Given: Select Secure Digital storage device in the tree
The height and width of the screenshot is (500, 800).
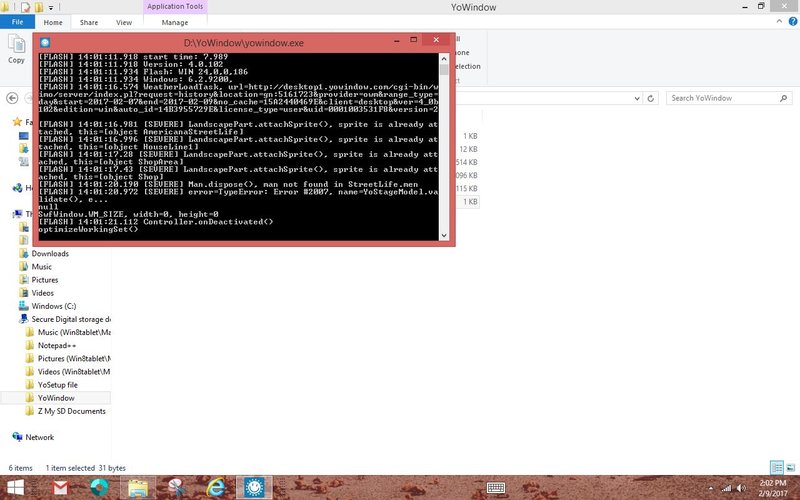Looking at the screenshot, I should [x=71, y=319].
